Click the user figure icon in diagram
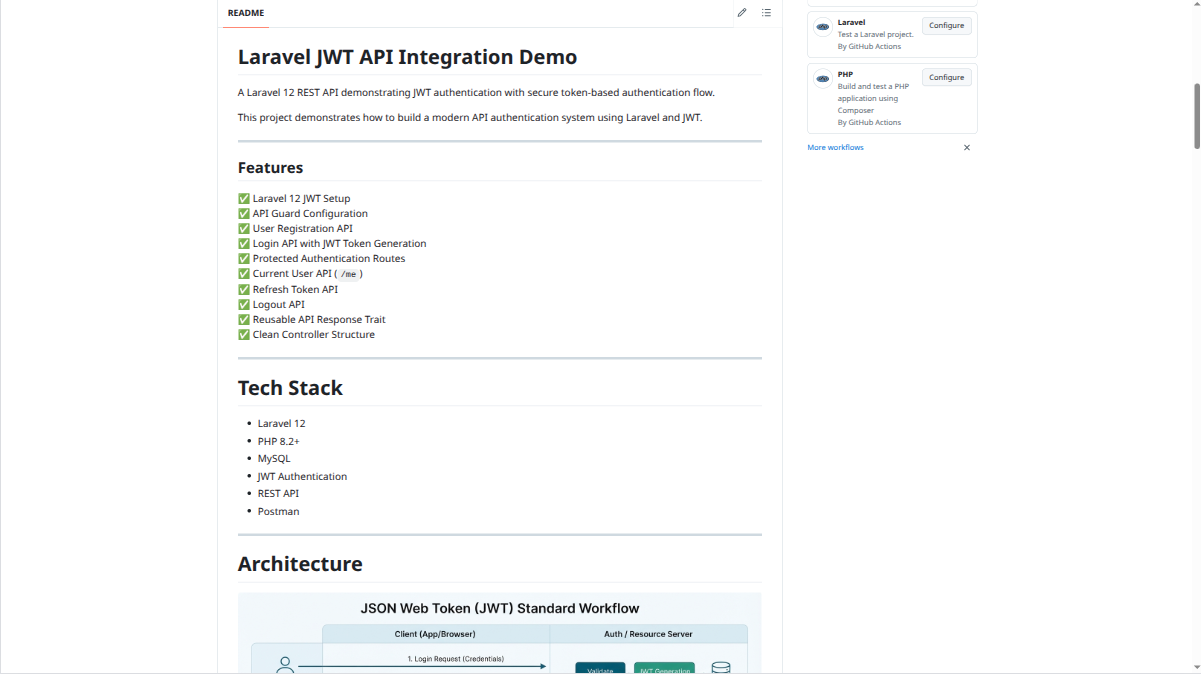The image size is (1201, 674). coord(285,665)
